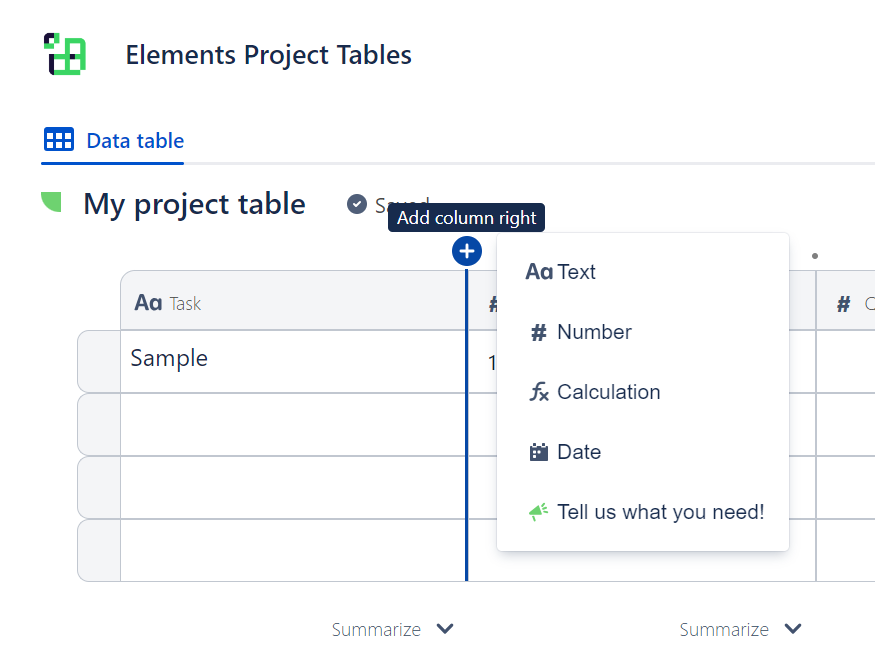
Task: Click the green marker beside the table title
Action: coord(51,202)
